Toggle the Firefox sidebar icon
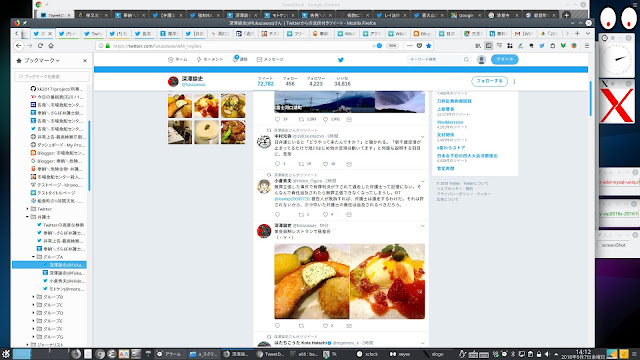Screen dimensions: 640x360 489,46
